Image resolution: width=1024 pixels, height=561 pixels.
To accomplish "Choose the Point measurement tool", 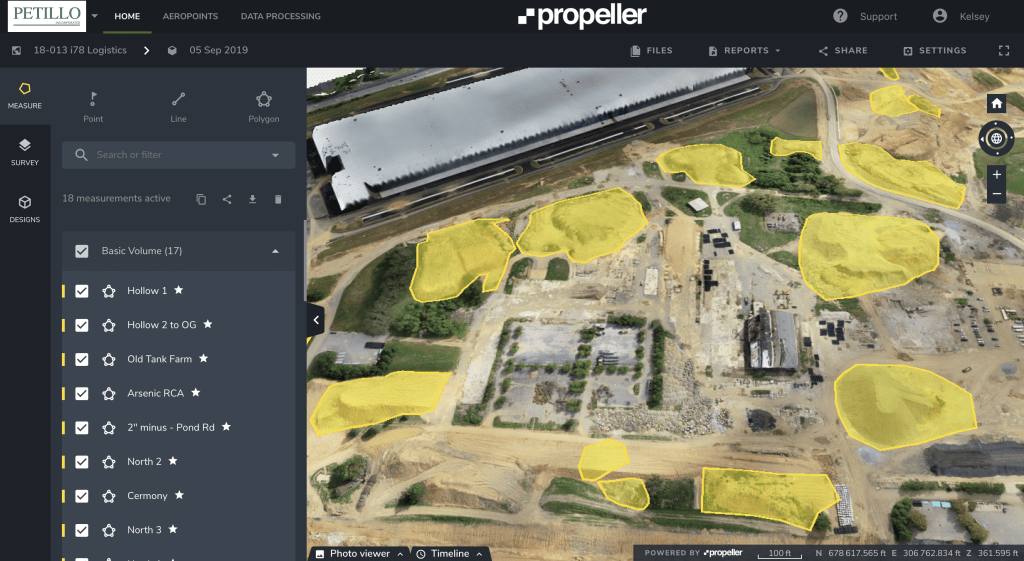I will pyautogui.click(x=93, y=105).
